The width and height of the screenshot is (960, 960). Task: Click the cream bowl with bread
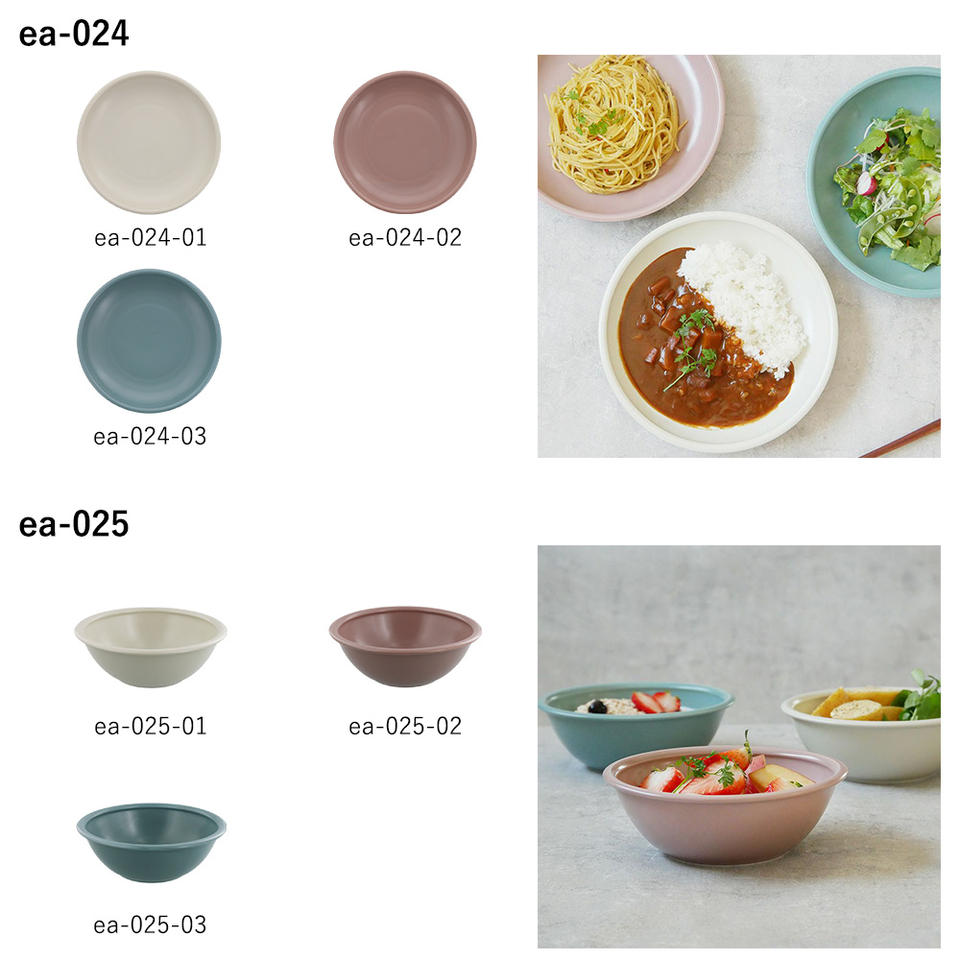(x=861, y=735)
